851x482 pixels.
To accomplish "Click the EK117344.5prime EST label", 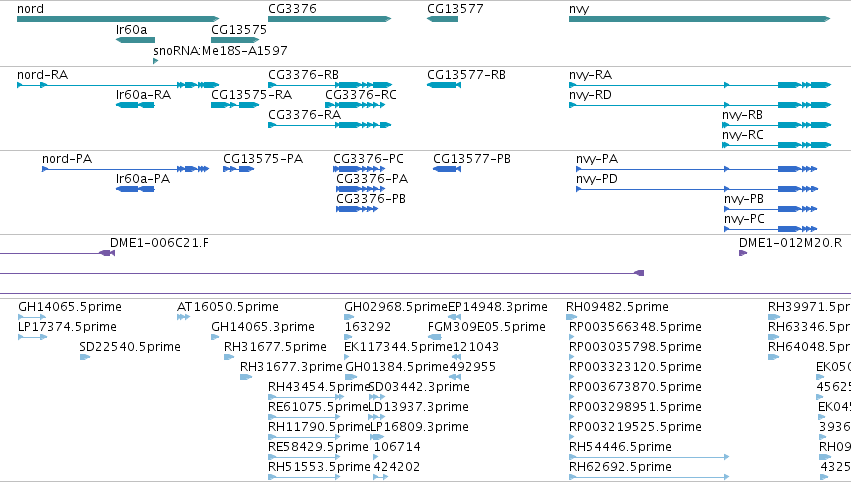I will point(398,347).
